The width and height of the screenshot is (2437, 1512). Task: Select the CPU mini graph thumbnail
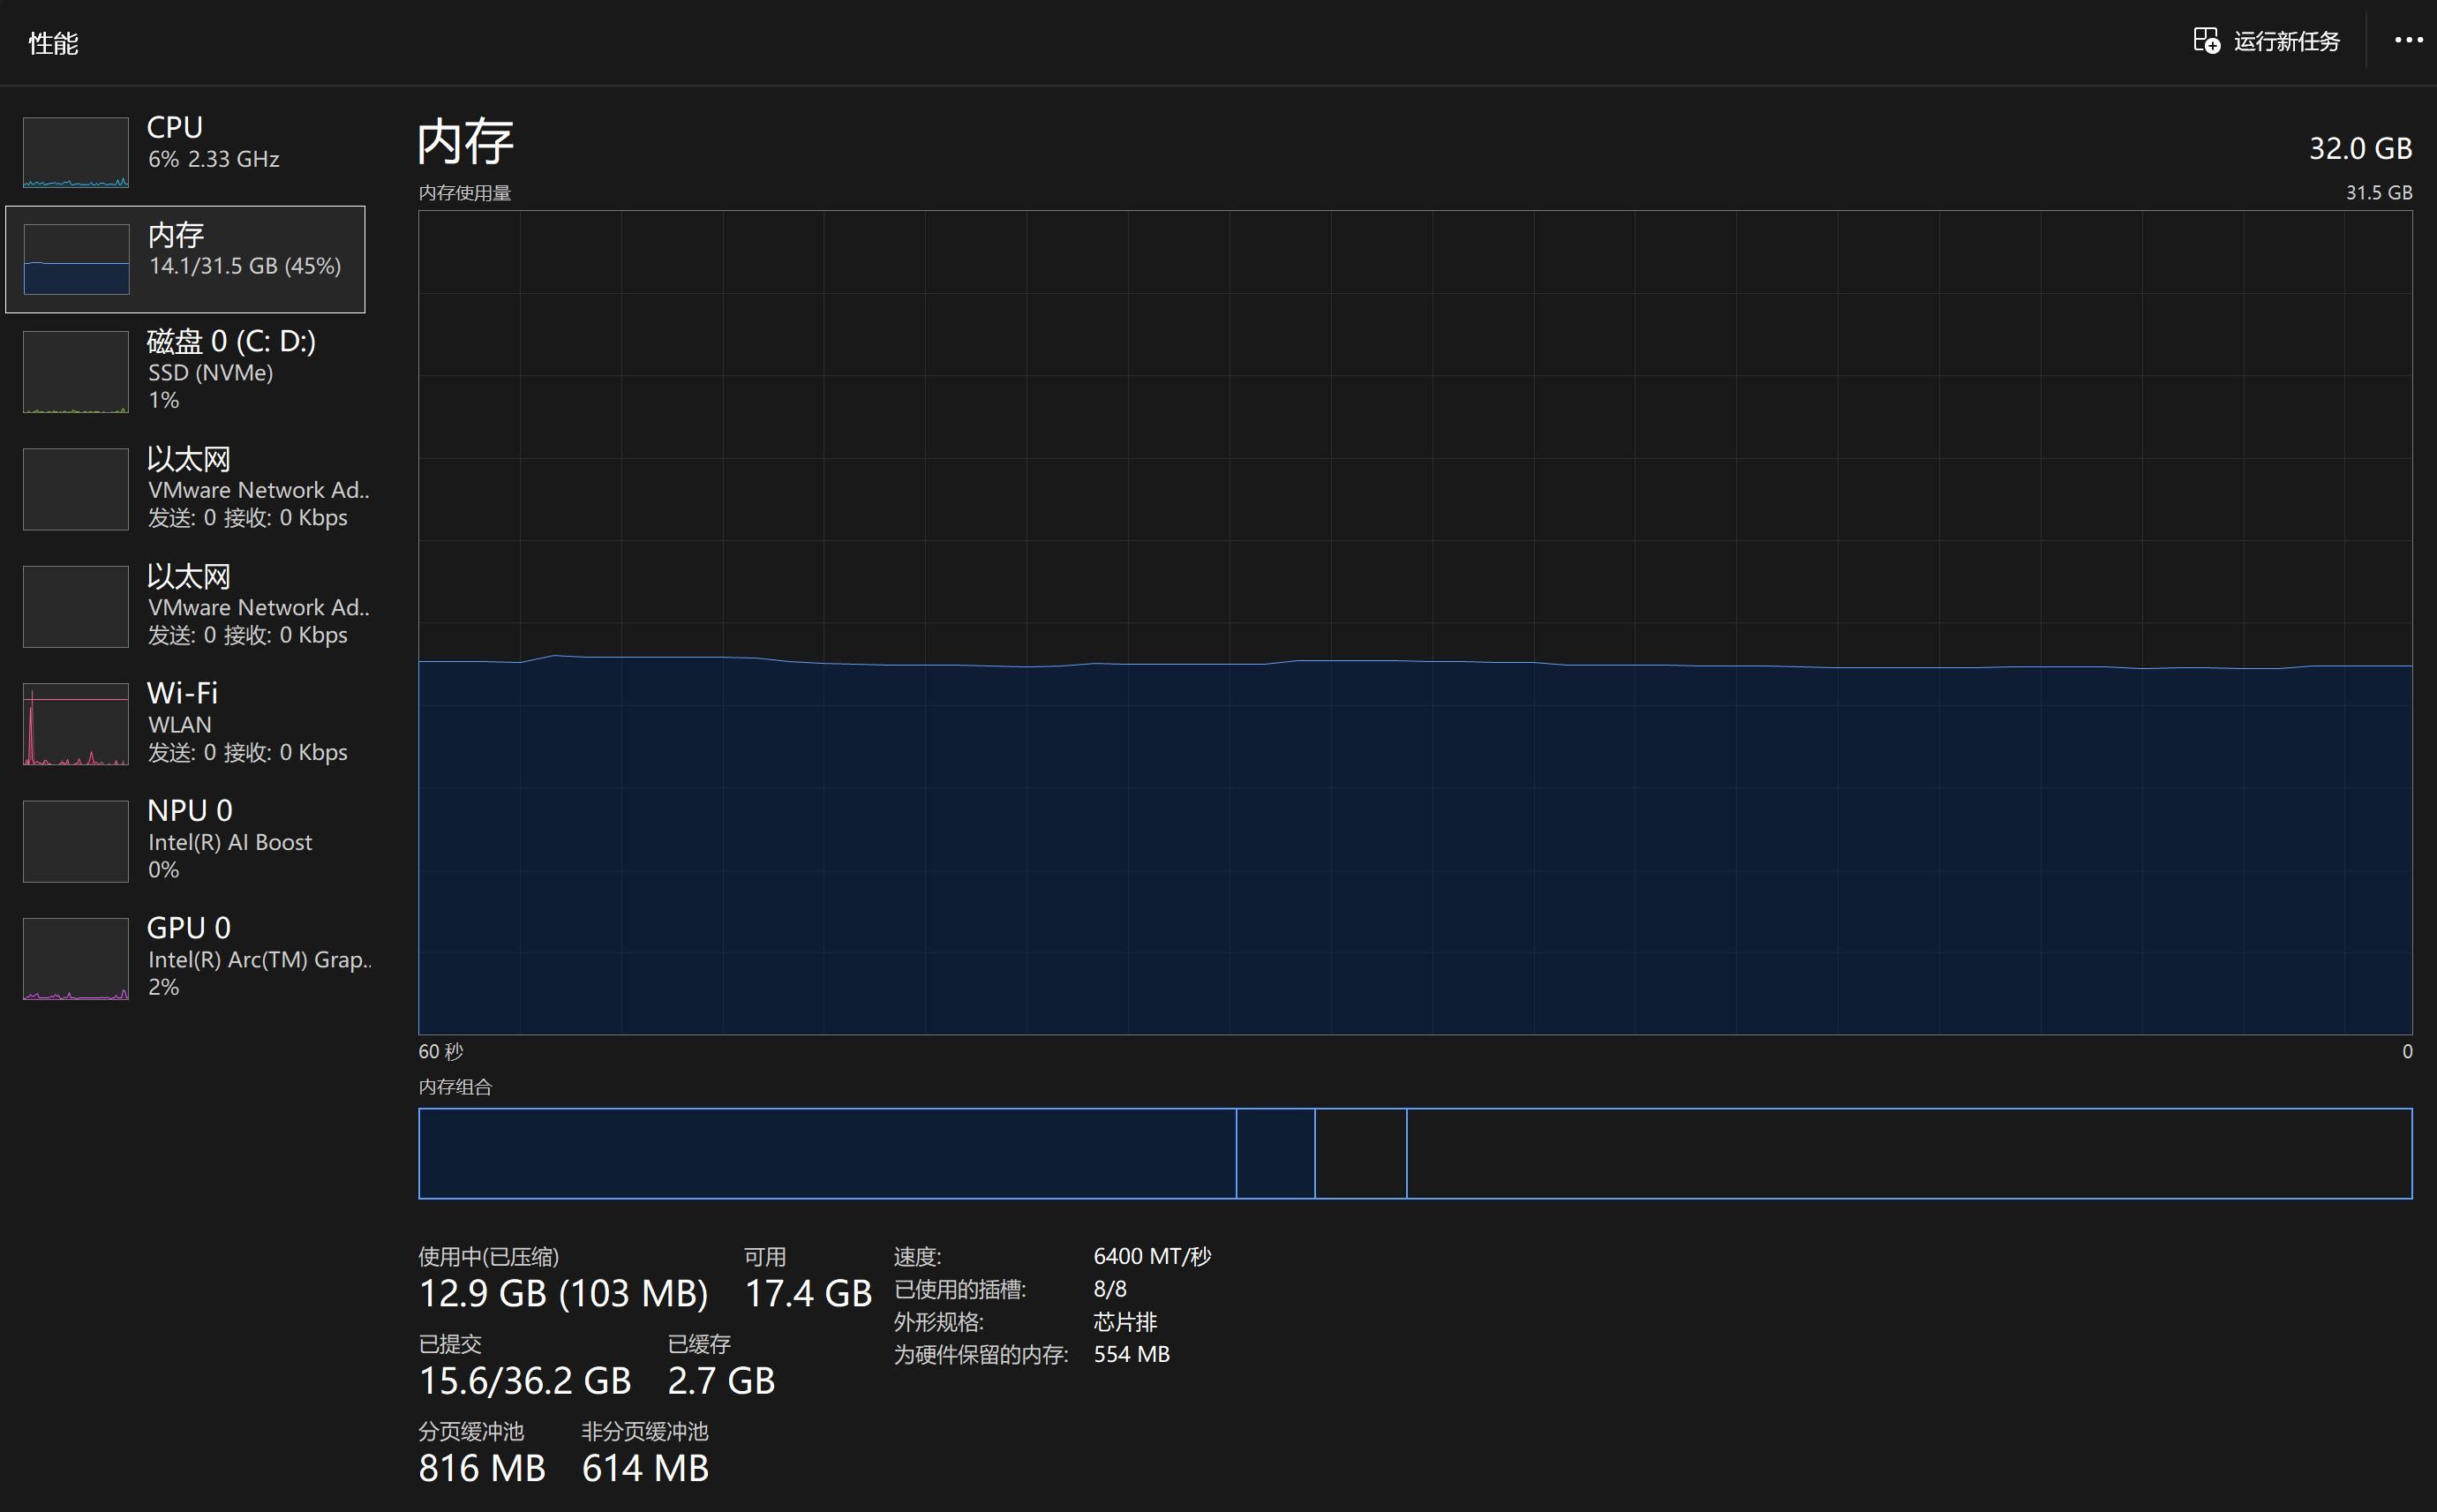coord(76,153)
